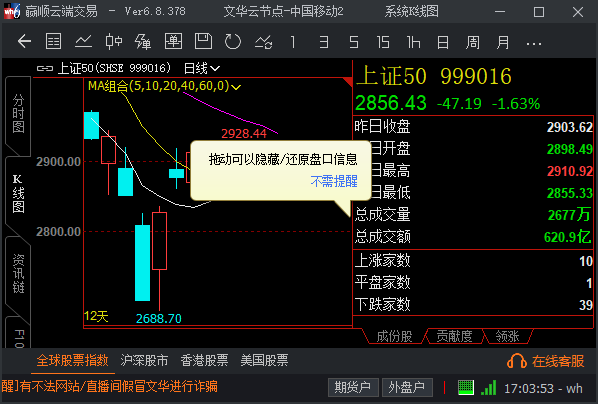Click the green network status monitor icon
Image resolution: width=598 pixels, height=404 pixels.
pyautogui.click(x=465, y=388)
